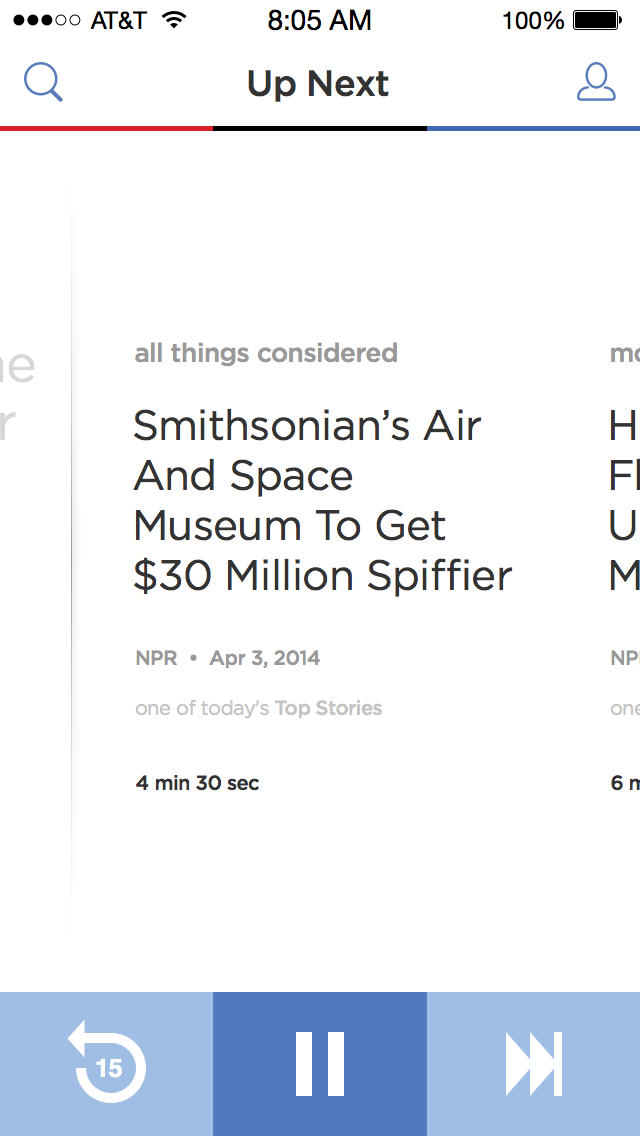Skip to the next story
This screenshot has width=640, height=1136.
coord(534,1064)
